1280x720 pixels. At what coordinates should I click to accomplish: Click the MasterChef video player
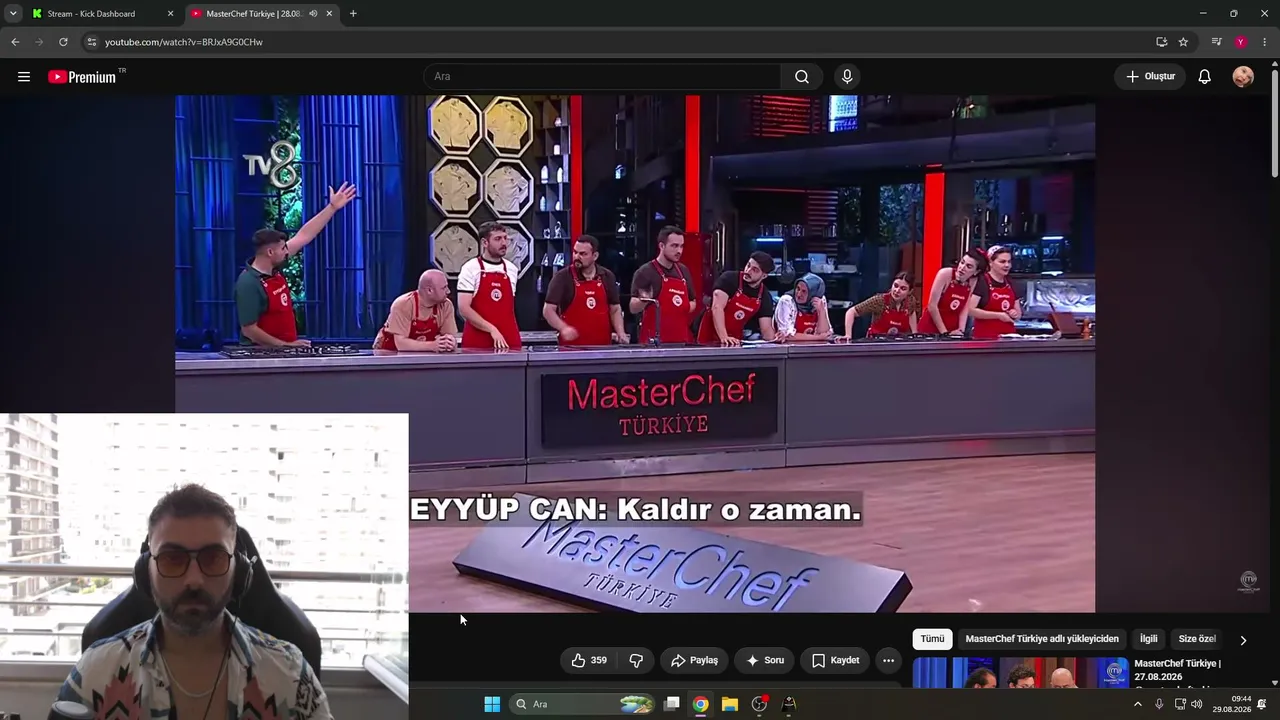pos(635,354)
